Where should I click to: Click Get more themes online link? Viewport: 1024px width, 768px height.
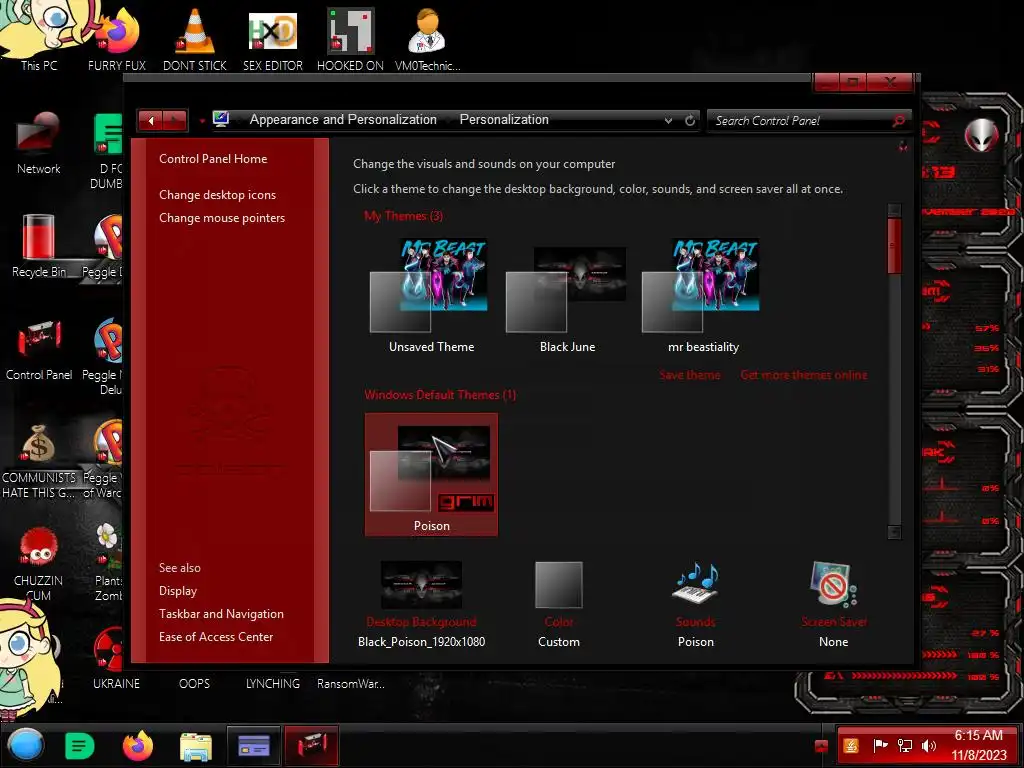(804, 375)
